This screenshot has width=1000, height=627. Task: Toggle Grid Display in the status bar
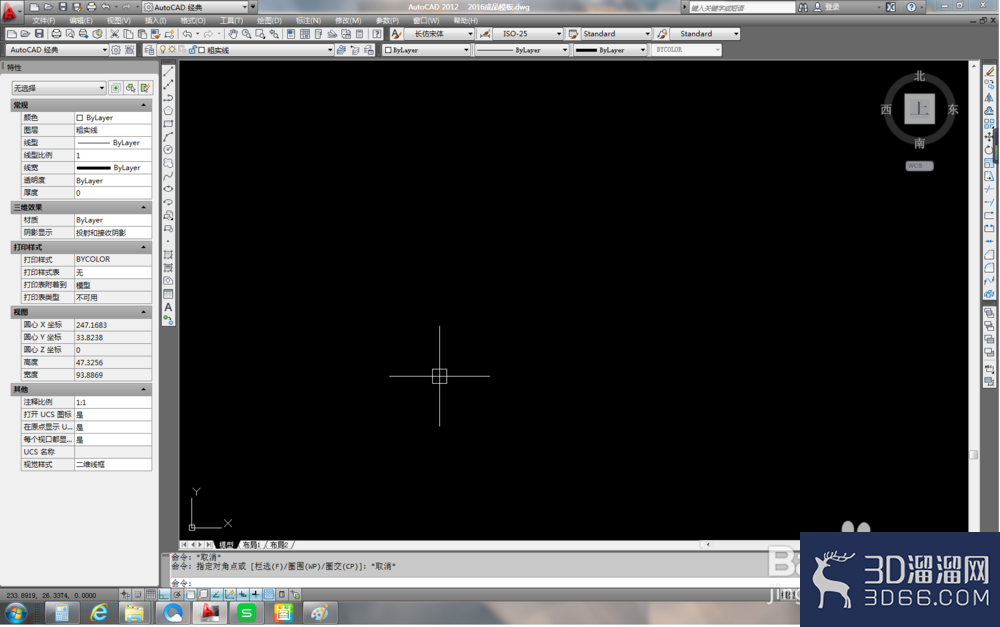pos(151,594)
